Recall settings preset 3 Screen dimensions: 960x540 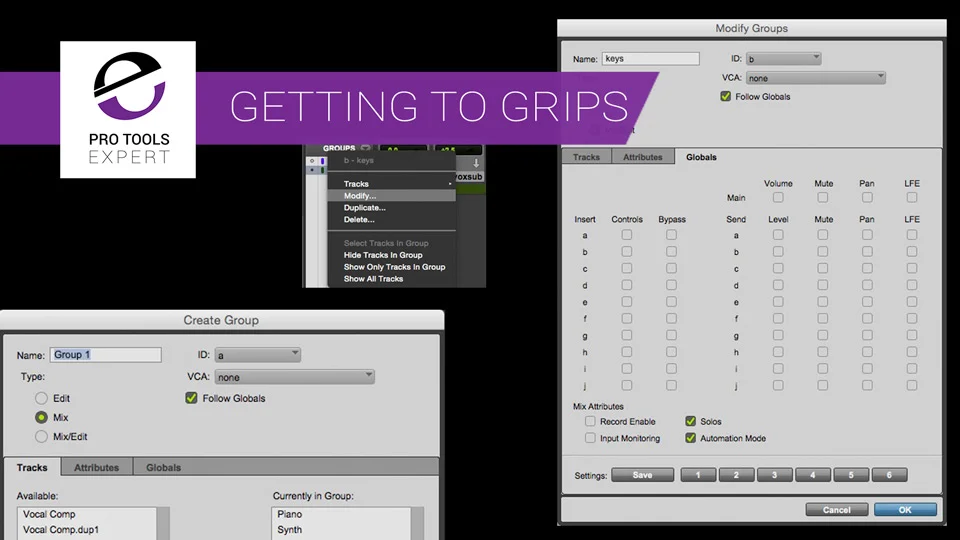(774, 474)
